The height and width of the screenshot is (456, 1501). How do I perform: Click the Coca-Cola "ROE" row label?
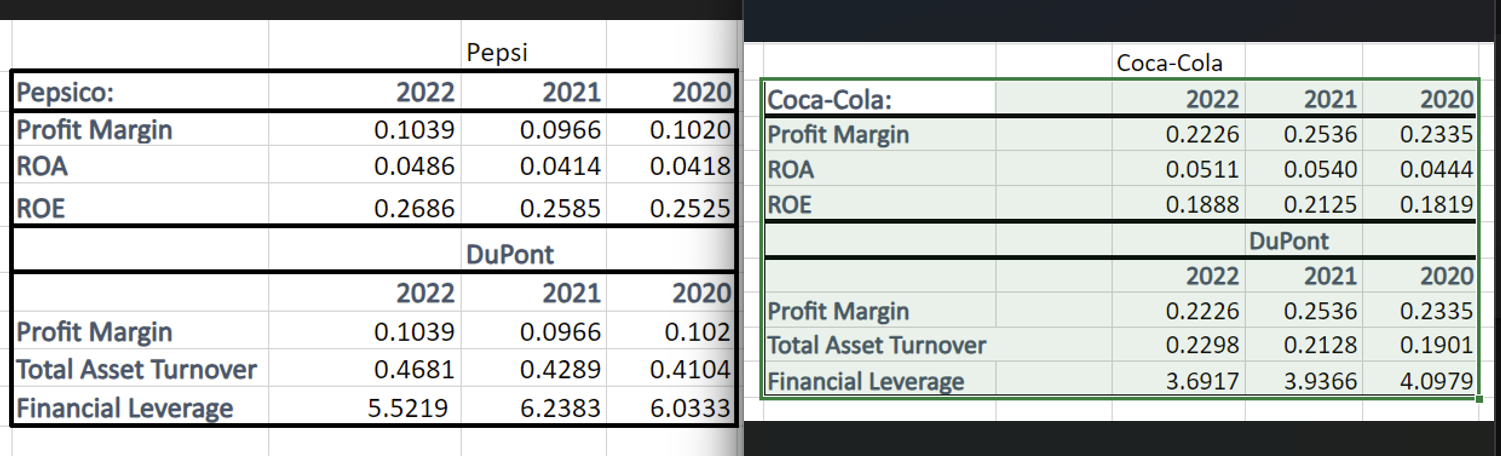pyautogui.click(x=790, y=205)
